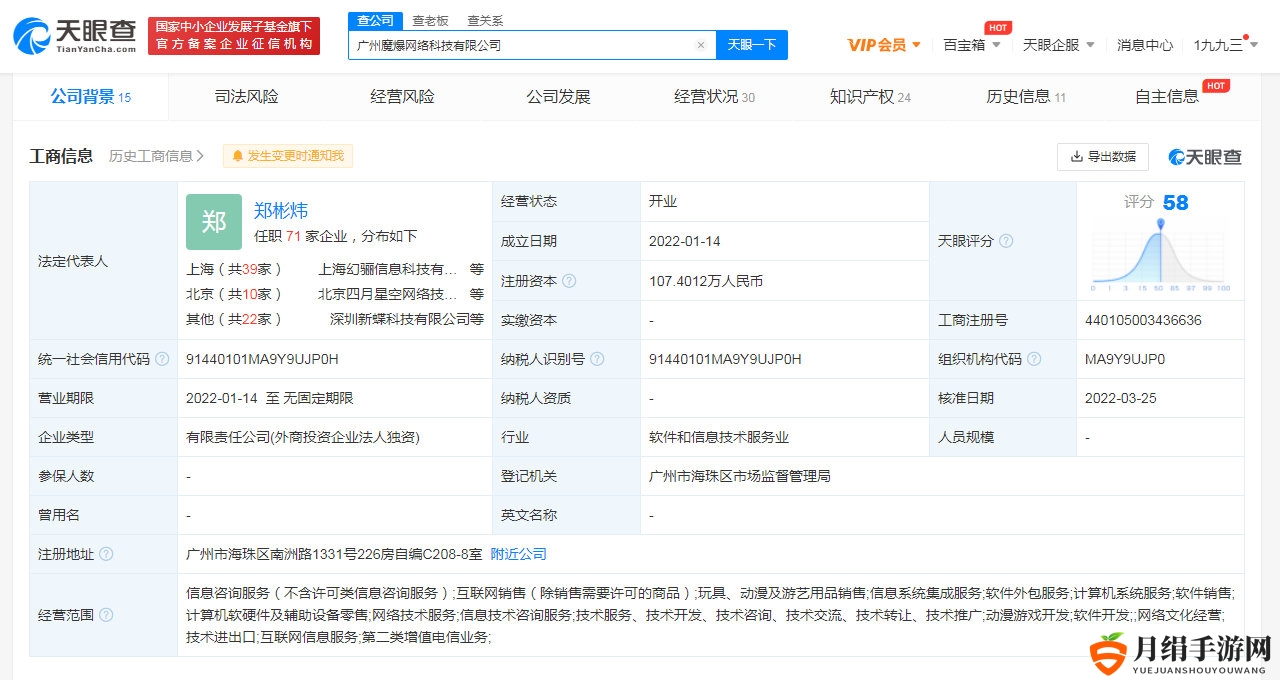This screenshot has height=680, width=1280.
Task: Click help icon next to 经营范围
Action: click(106, 615)
